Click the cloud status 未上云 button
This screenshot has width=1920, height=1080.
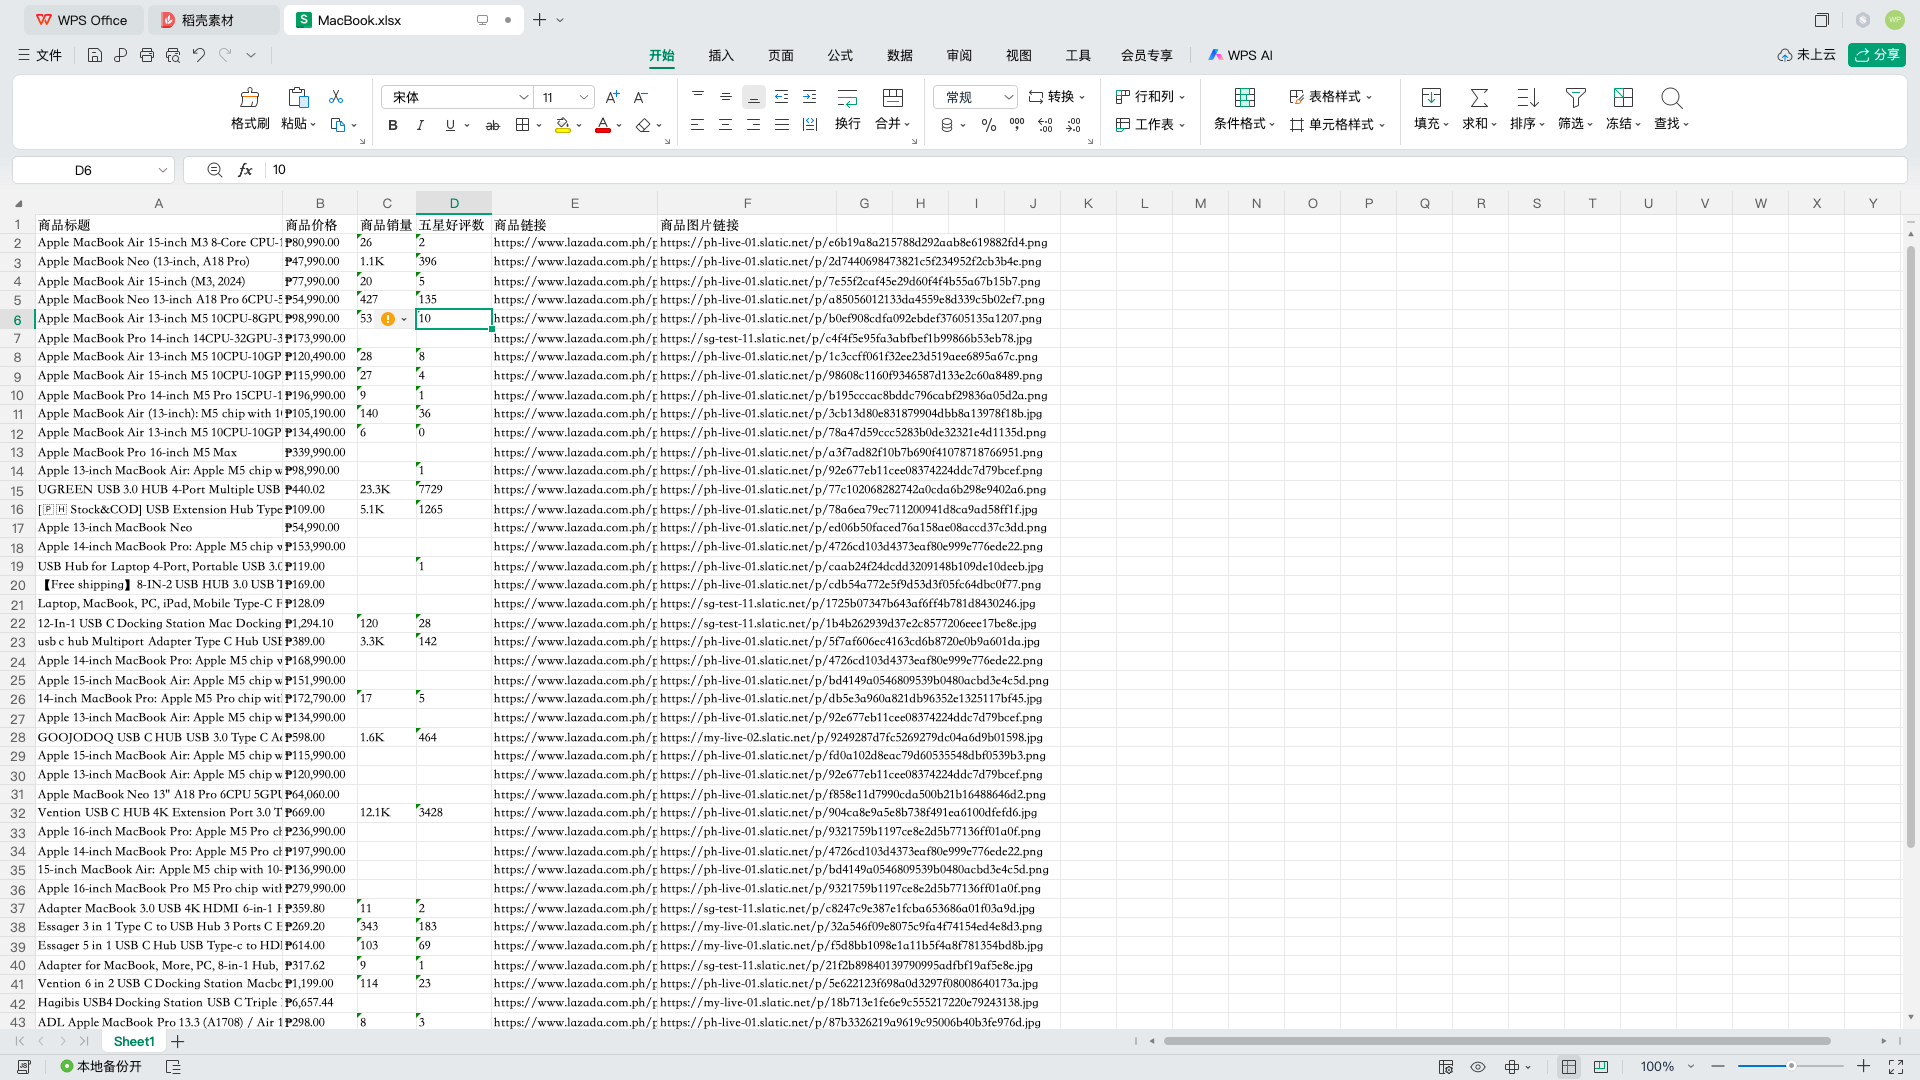(x=1806, y=55)
